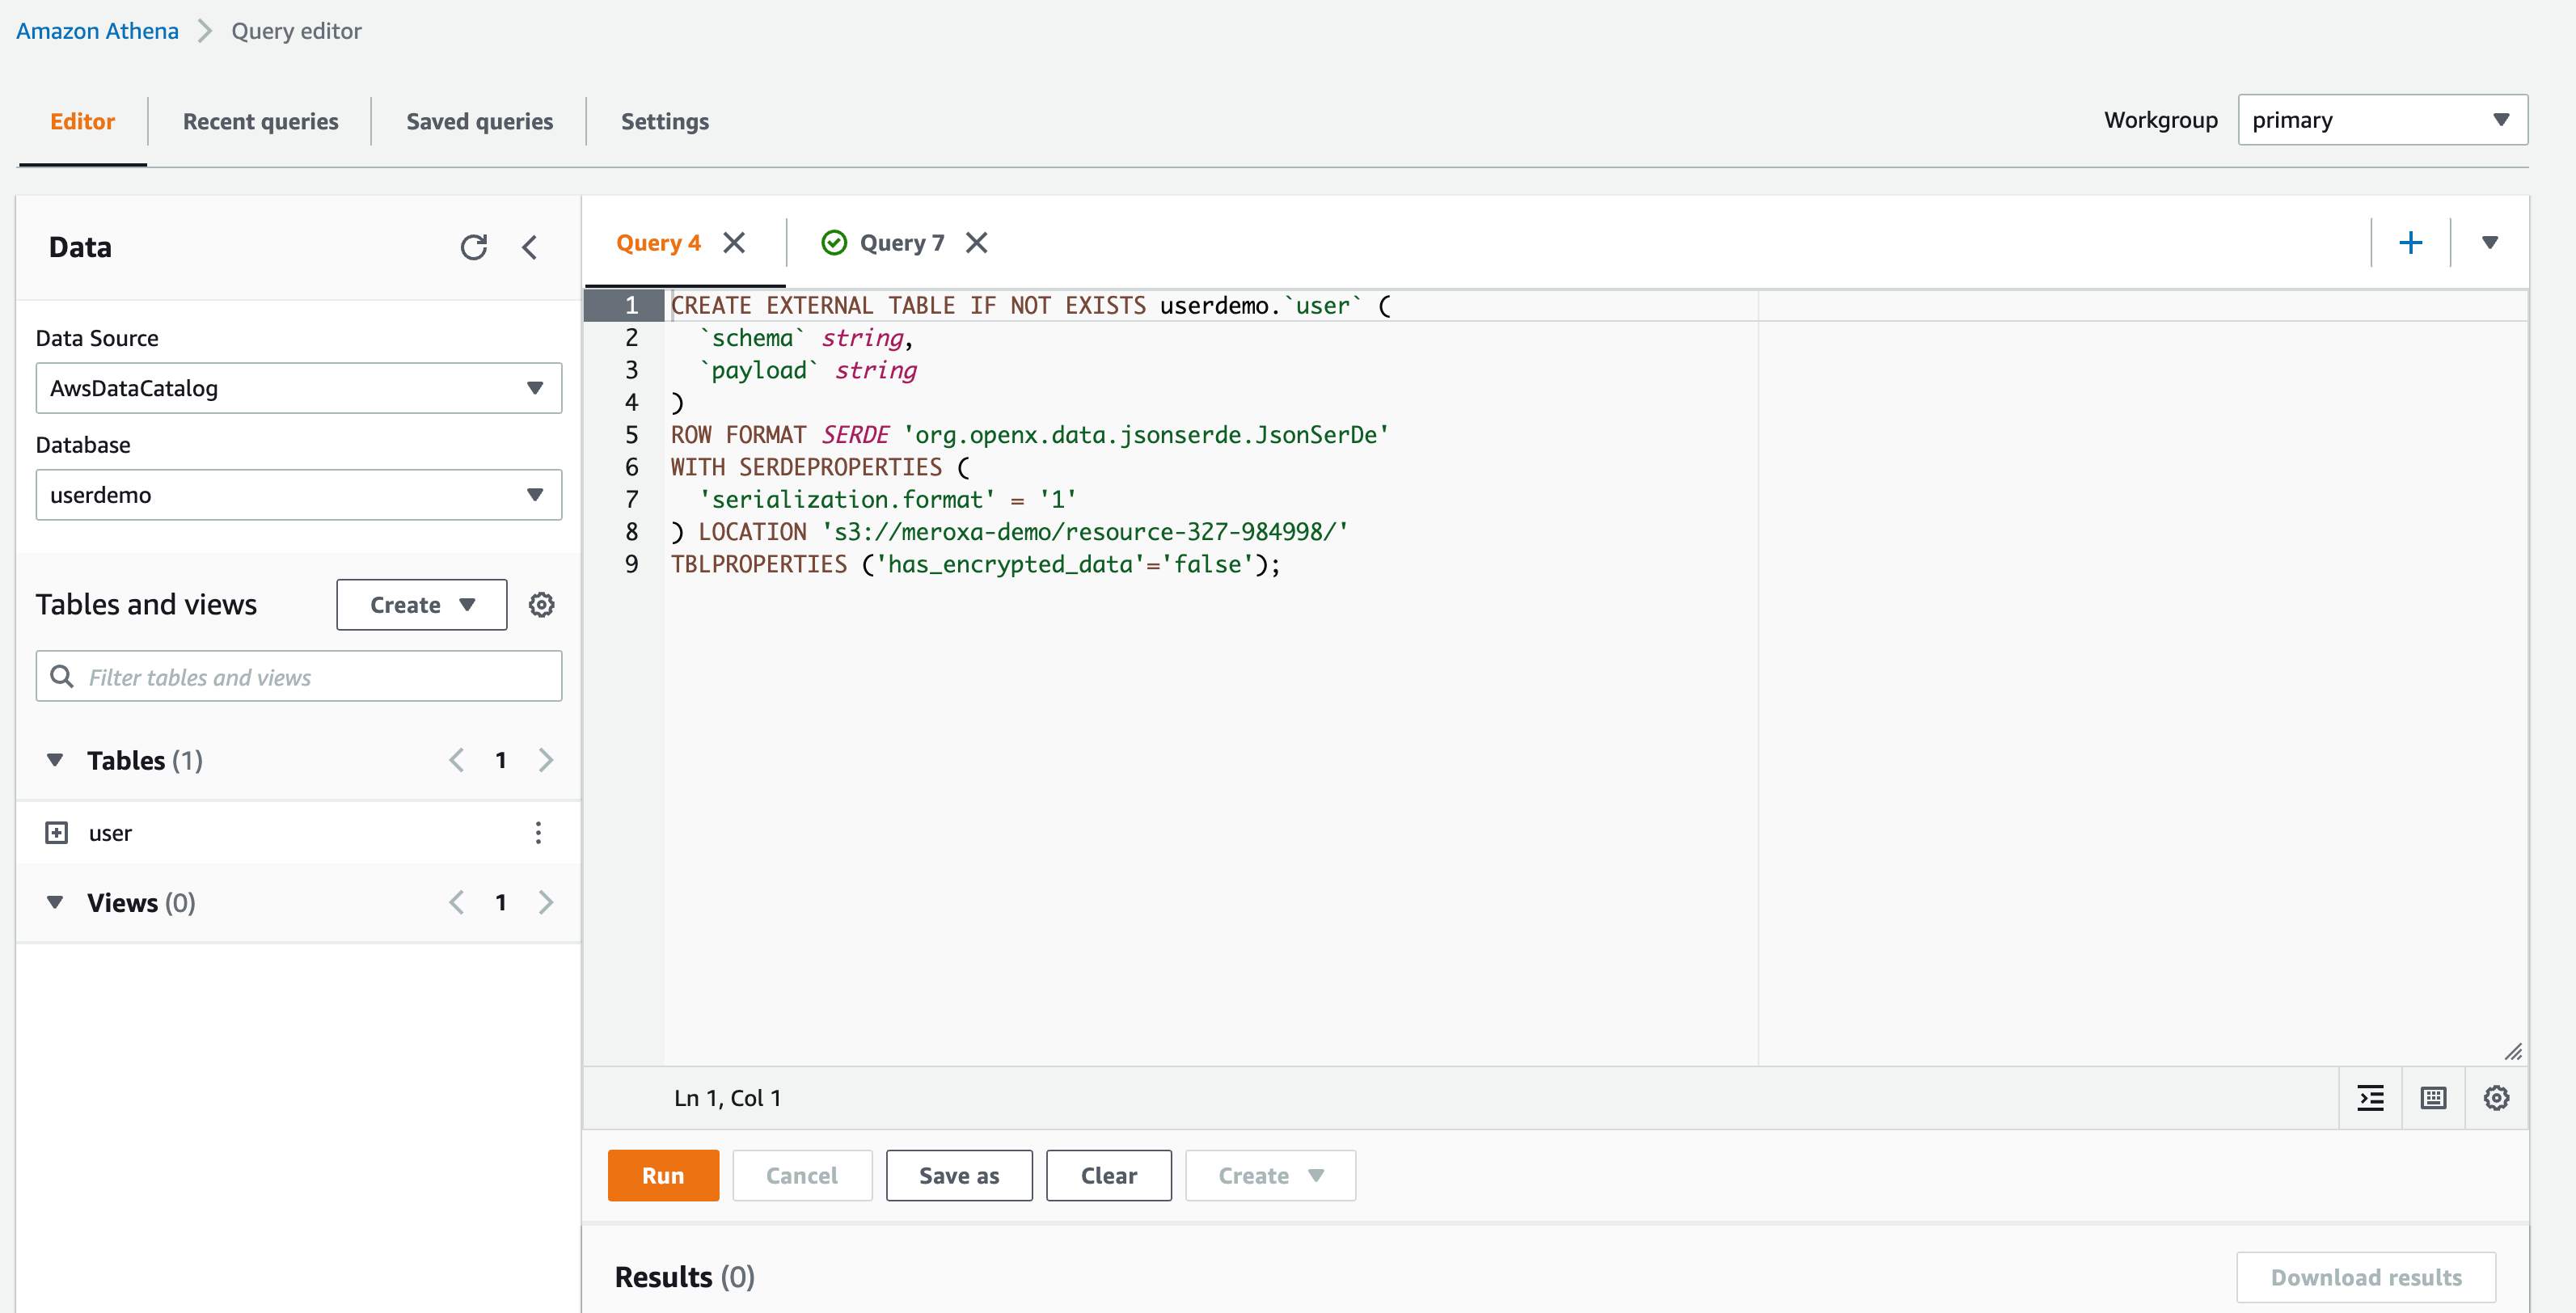This screenshot has width=2576, height=1313.
Task: Format the query using the indent icon
Action: pos(2369,1097)
